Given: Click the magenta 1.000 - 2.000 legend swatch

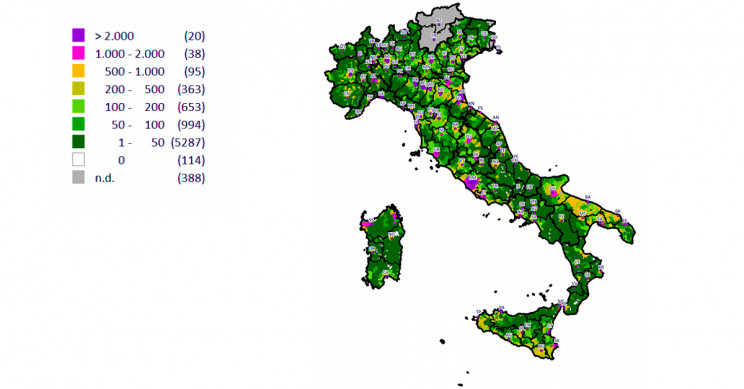Looking at the screenshot, I should 78,53.
